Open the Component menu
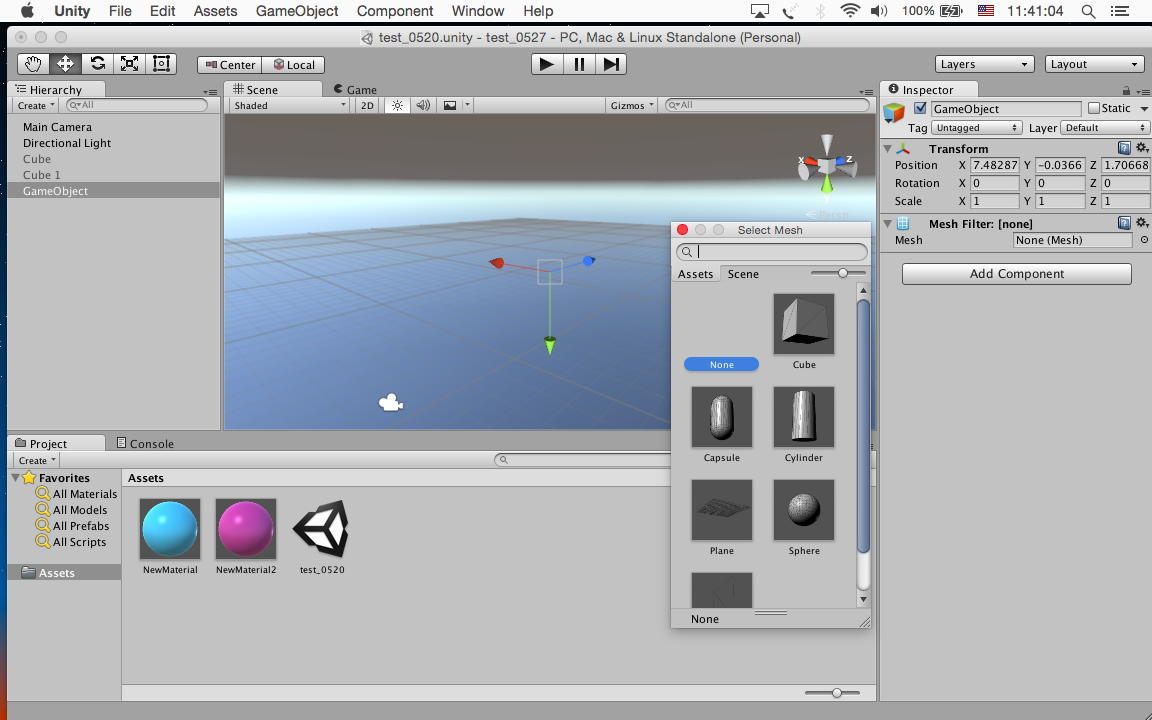The height and width of the screenshot is (720, 1152). (395, 11)
